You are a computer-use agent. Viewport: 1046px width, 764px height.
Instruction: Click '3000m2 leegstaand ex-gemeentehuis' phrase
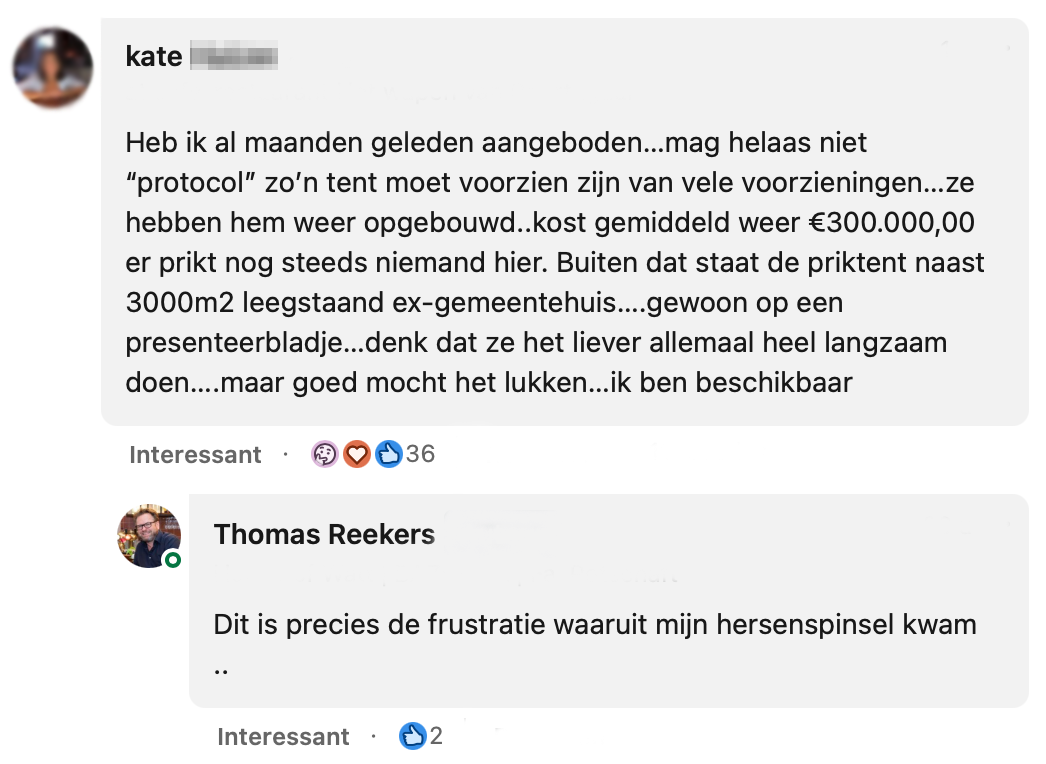point(380,303)
